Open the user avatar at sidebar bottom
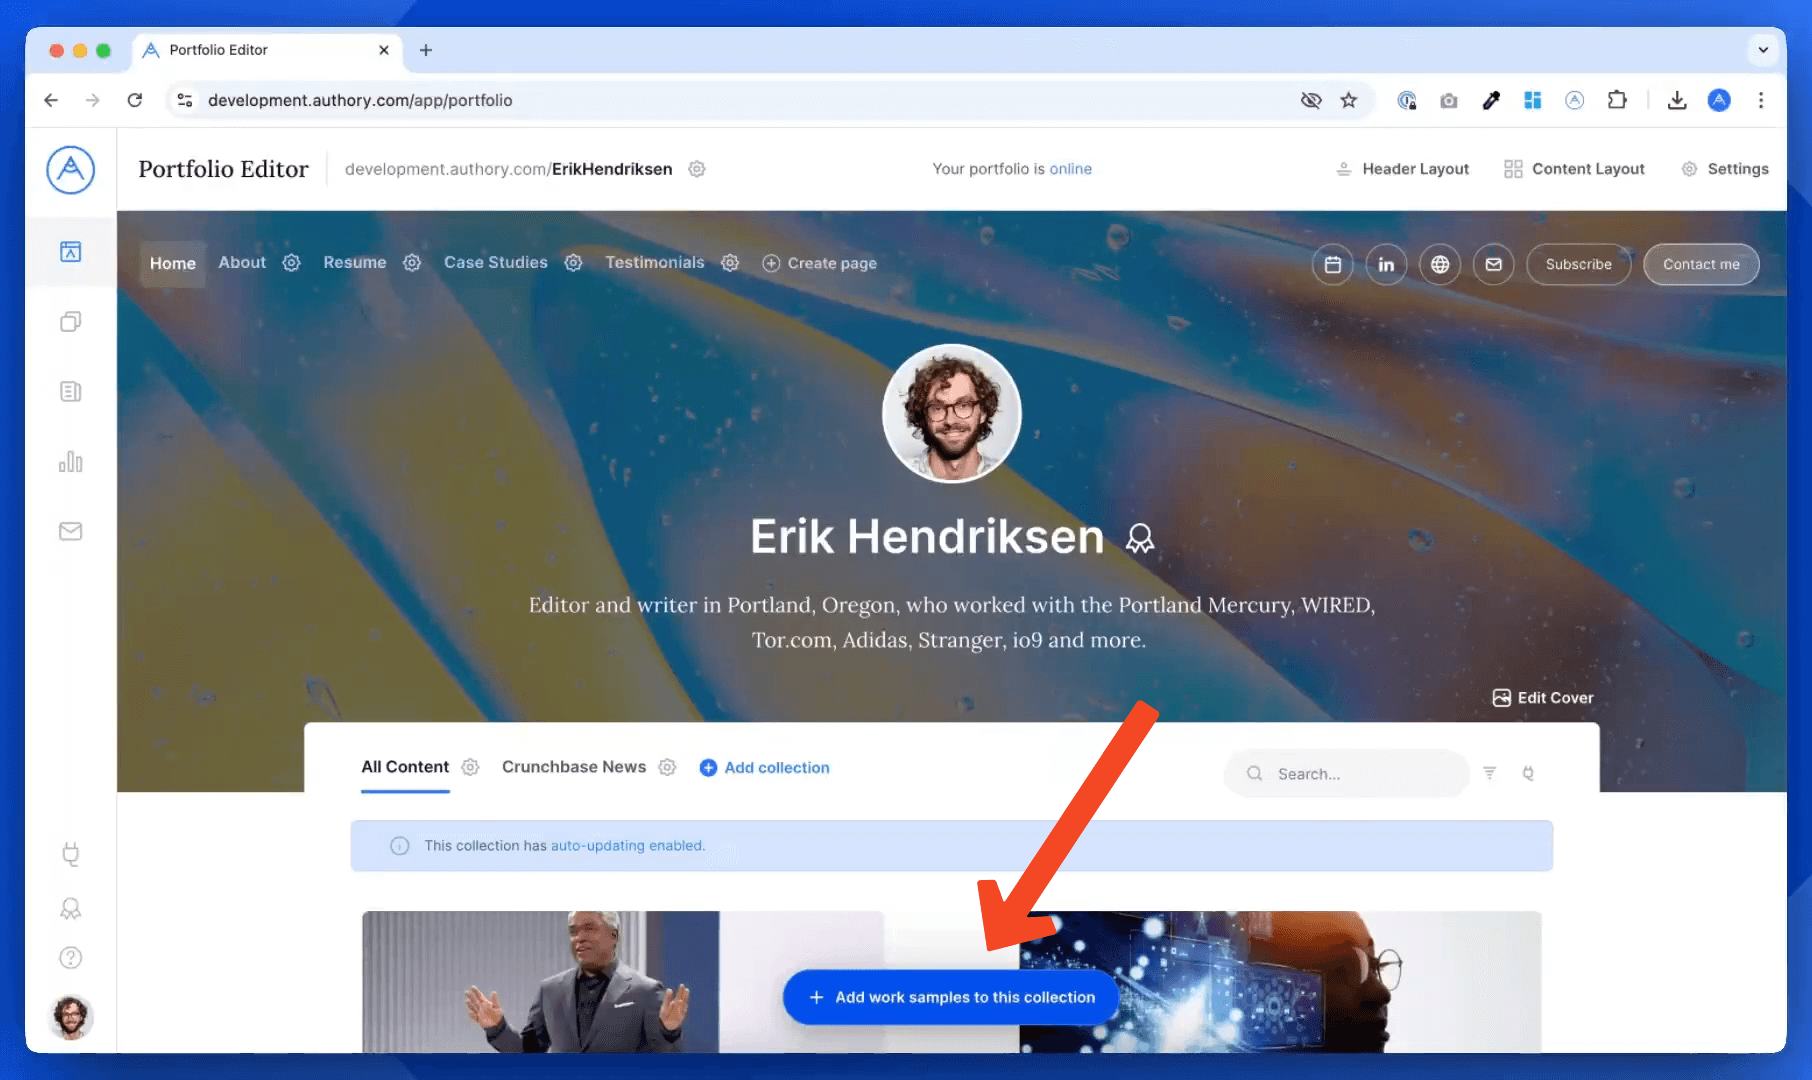 click(x=70, y=1017)
